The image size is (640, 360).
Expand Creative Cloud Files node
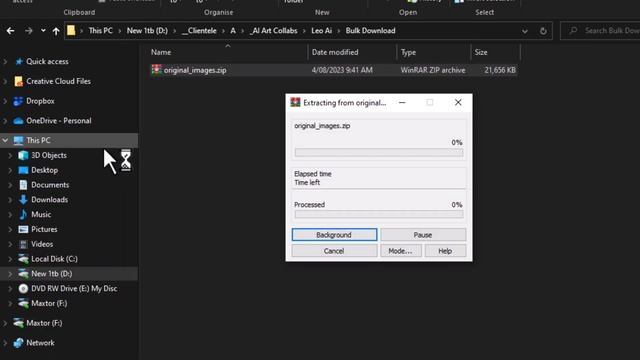(x=5, y=81)
